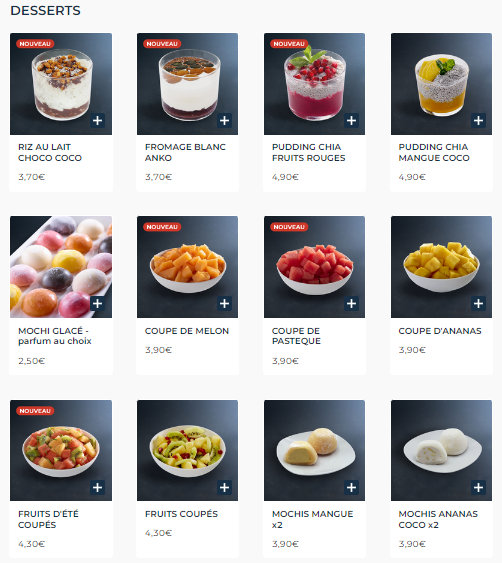
Task: Open the watermelon bowl product image
Action: point(315,267)
